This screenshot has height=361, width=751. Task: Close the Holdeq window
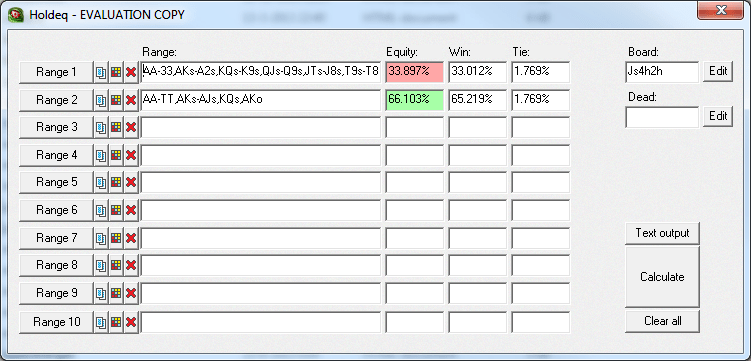pyautogui.click(x=720, y=10)
